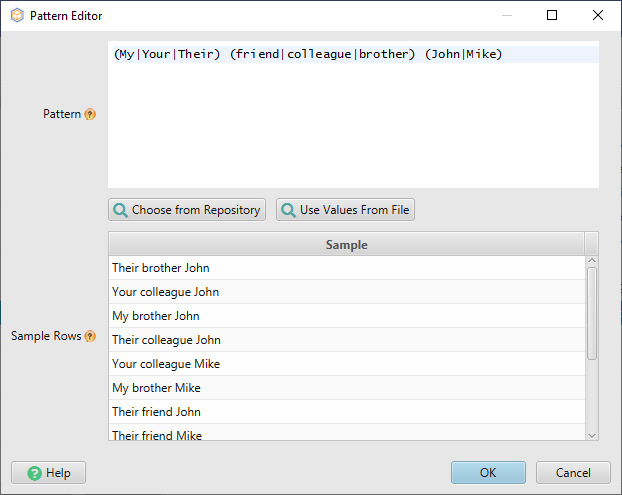Click the Sample Rows help hint icon
This screenshot has width=622, height=495.
90,336
